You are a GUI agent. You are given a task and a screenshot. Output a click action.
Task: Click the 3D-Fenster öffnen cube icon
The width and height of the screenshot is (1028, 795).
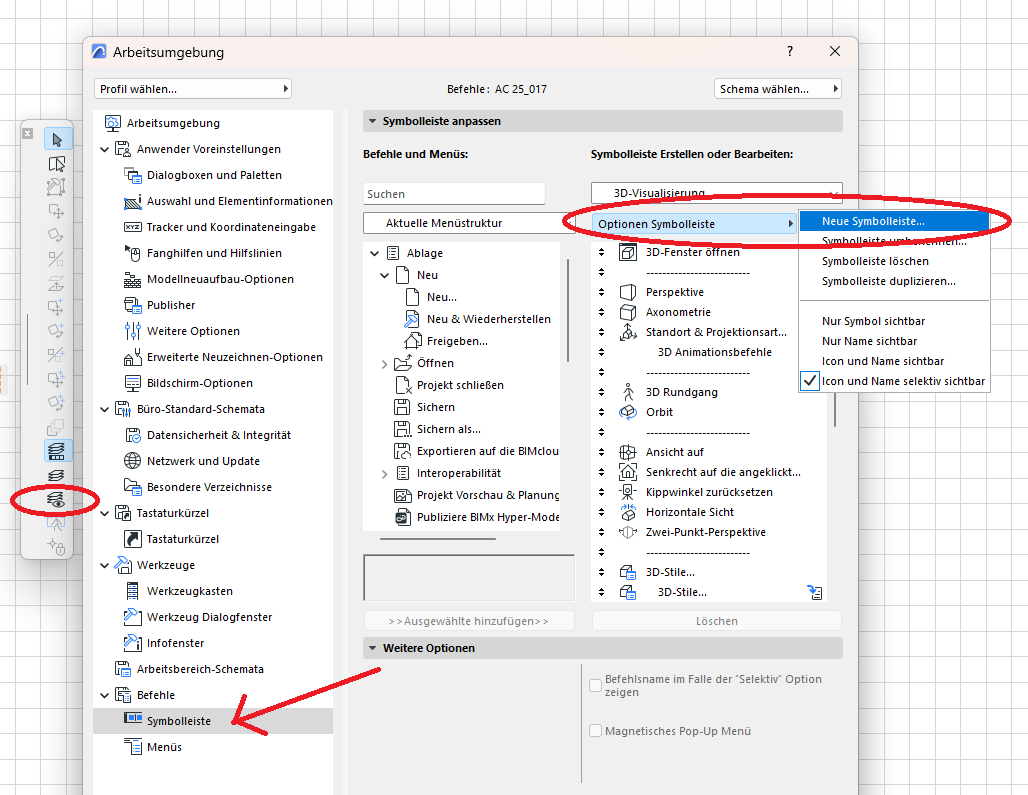tap(628, 252)
